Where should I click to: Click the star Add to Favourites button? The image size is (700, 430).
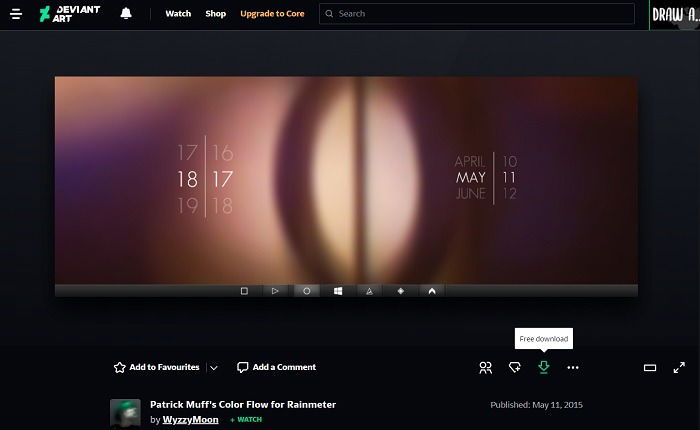pos(157,367)
